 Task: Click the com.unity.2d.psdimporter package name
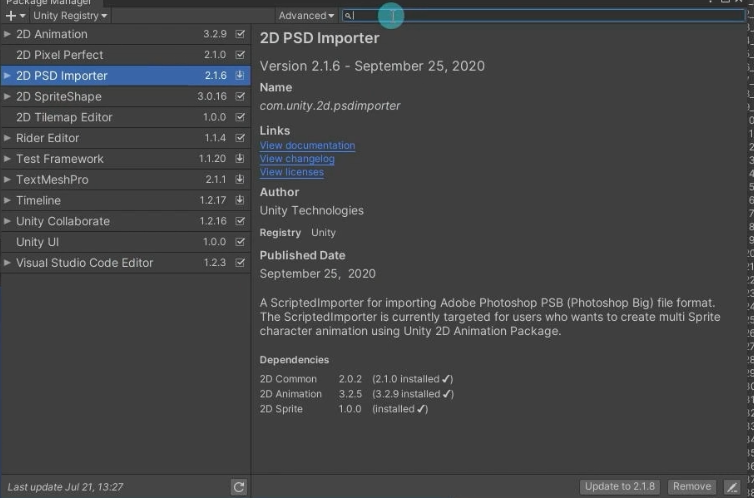point(330,106)
